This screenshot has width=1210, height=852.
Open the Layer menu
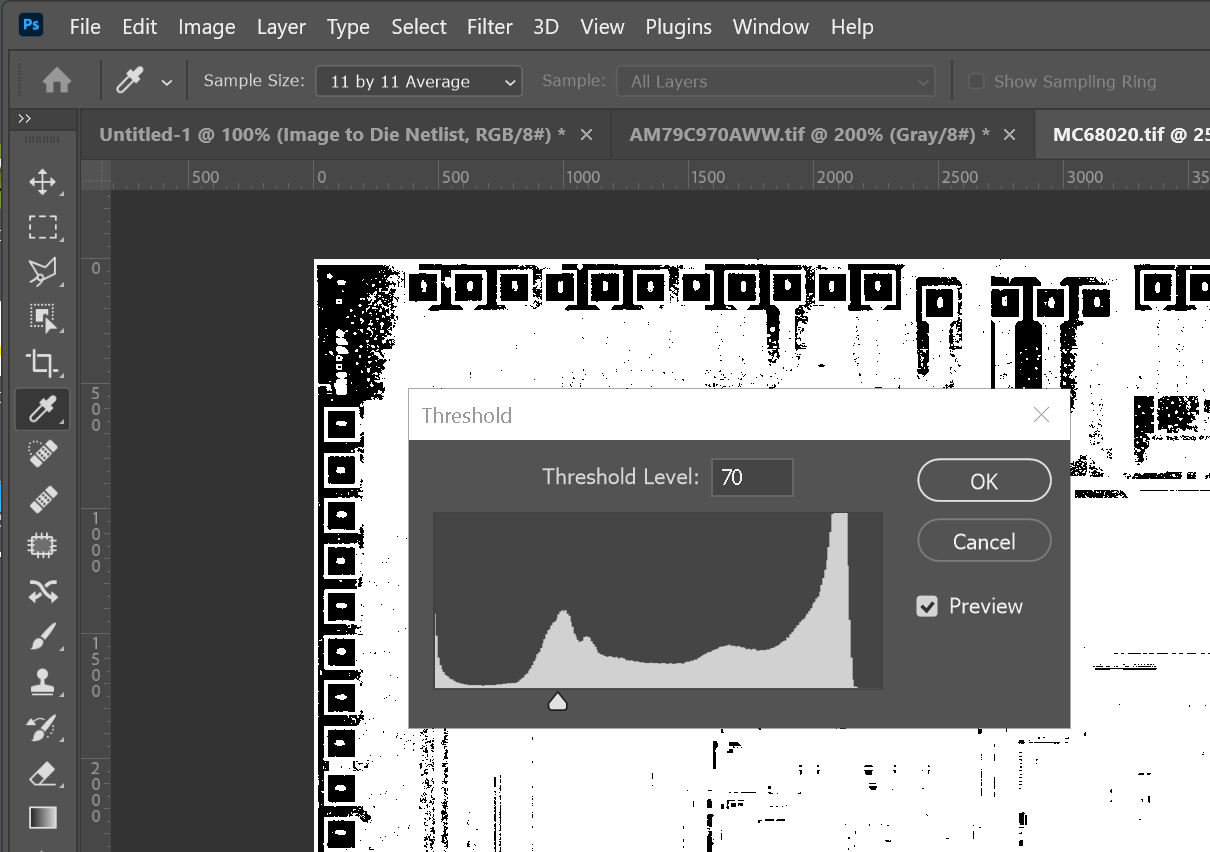(281, 27)
